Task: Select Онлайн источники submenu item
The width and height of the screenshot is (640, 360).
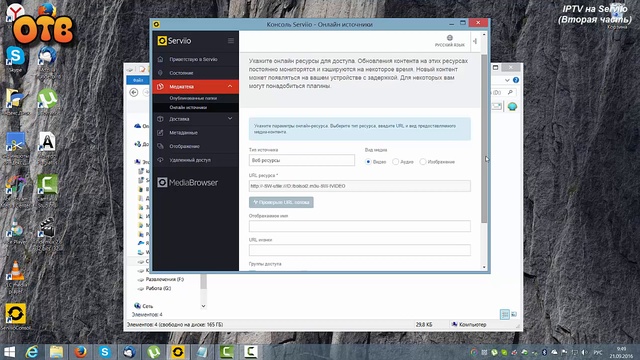Action: 188,107
